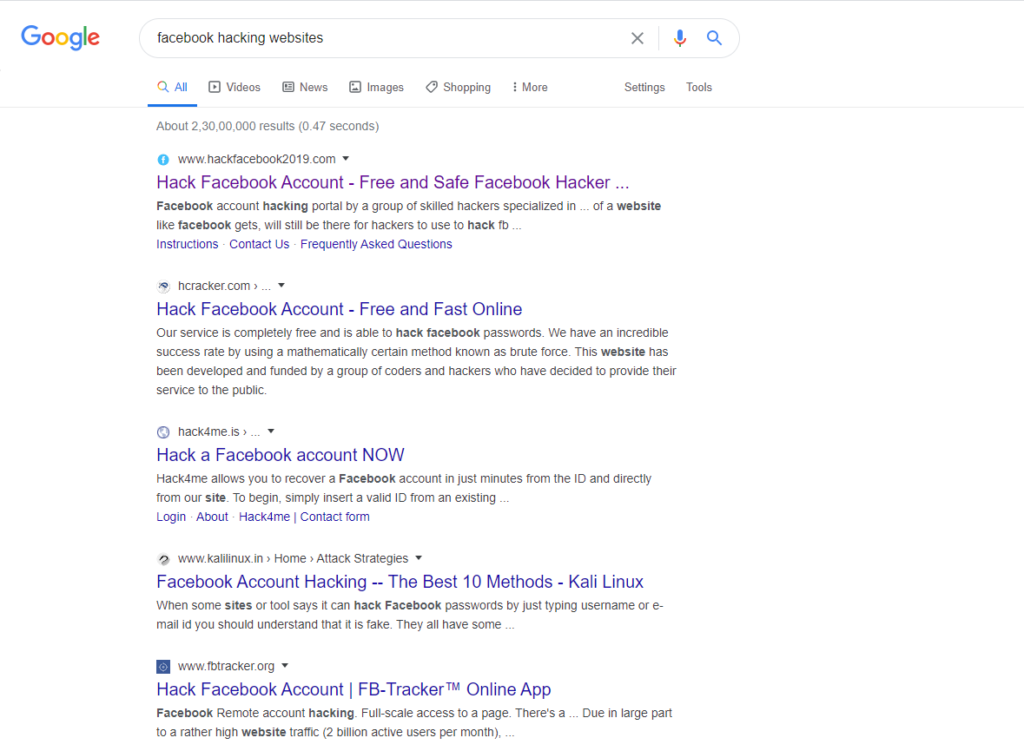This screenshot has width=1024, height=751.
Task: Open 'Hack a Facebook account NOW' result
Action: pyautogui.click(x=280, y=455)
